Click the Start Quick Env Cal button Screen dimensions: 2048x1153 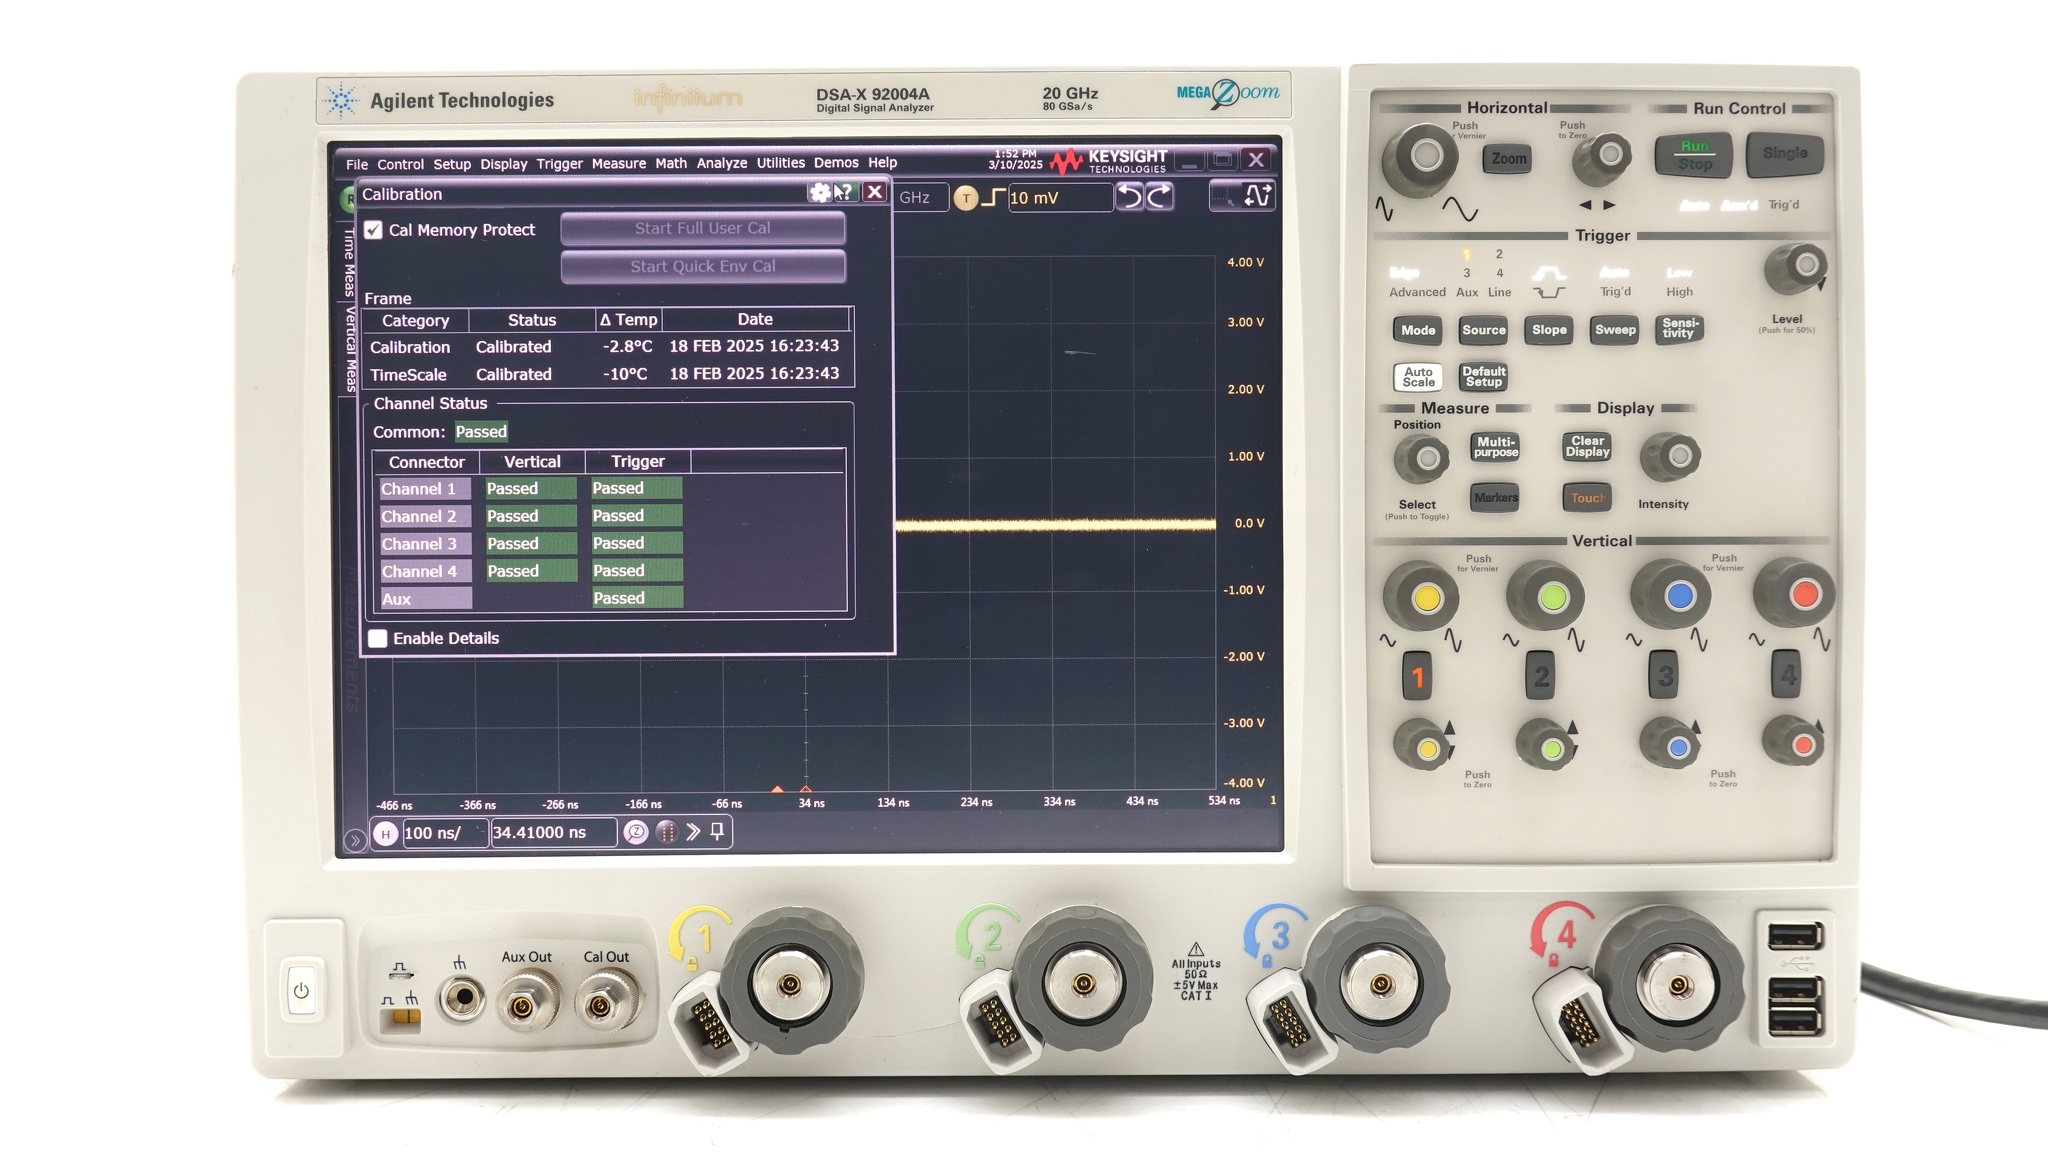click(703, 266)
